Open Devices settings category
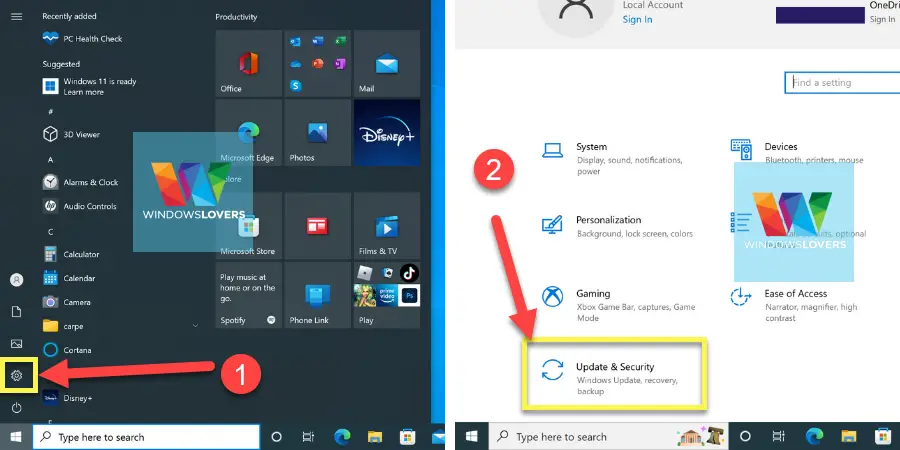Viewport: 900px width, 450px height. (798, 153)
